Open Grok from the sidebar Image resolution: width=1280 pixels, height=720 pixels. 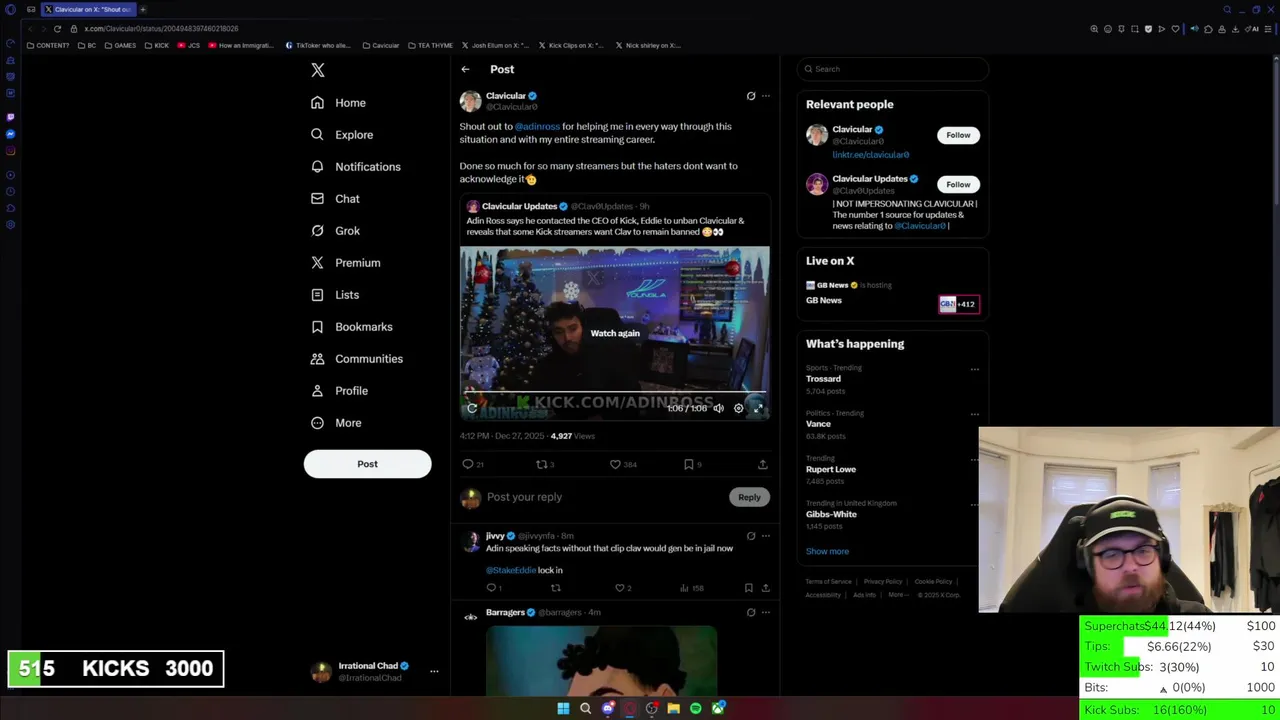[x=335, y=231]
